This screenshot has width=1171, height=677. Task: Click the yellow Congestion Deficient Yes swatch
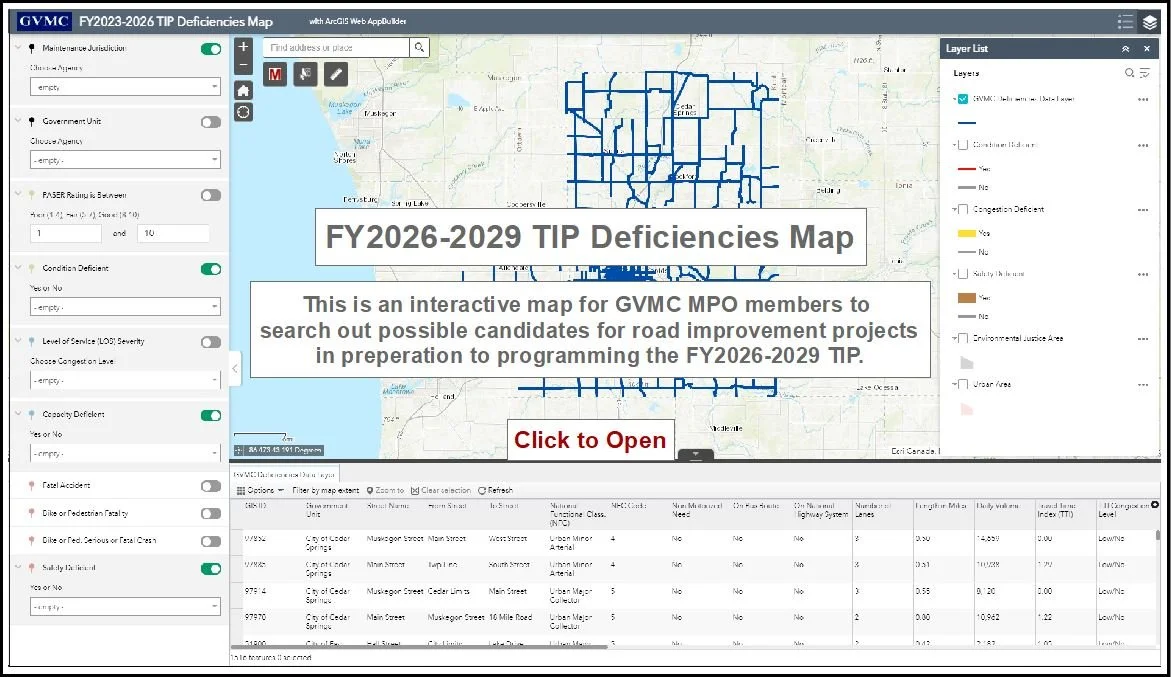pos(966,233)
